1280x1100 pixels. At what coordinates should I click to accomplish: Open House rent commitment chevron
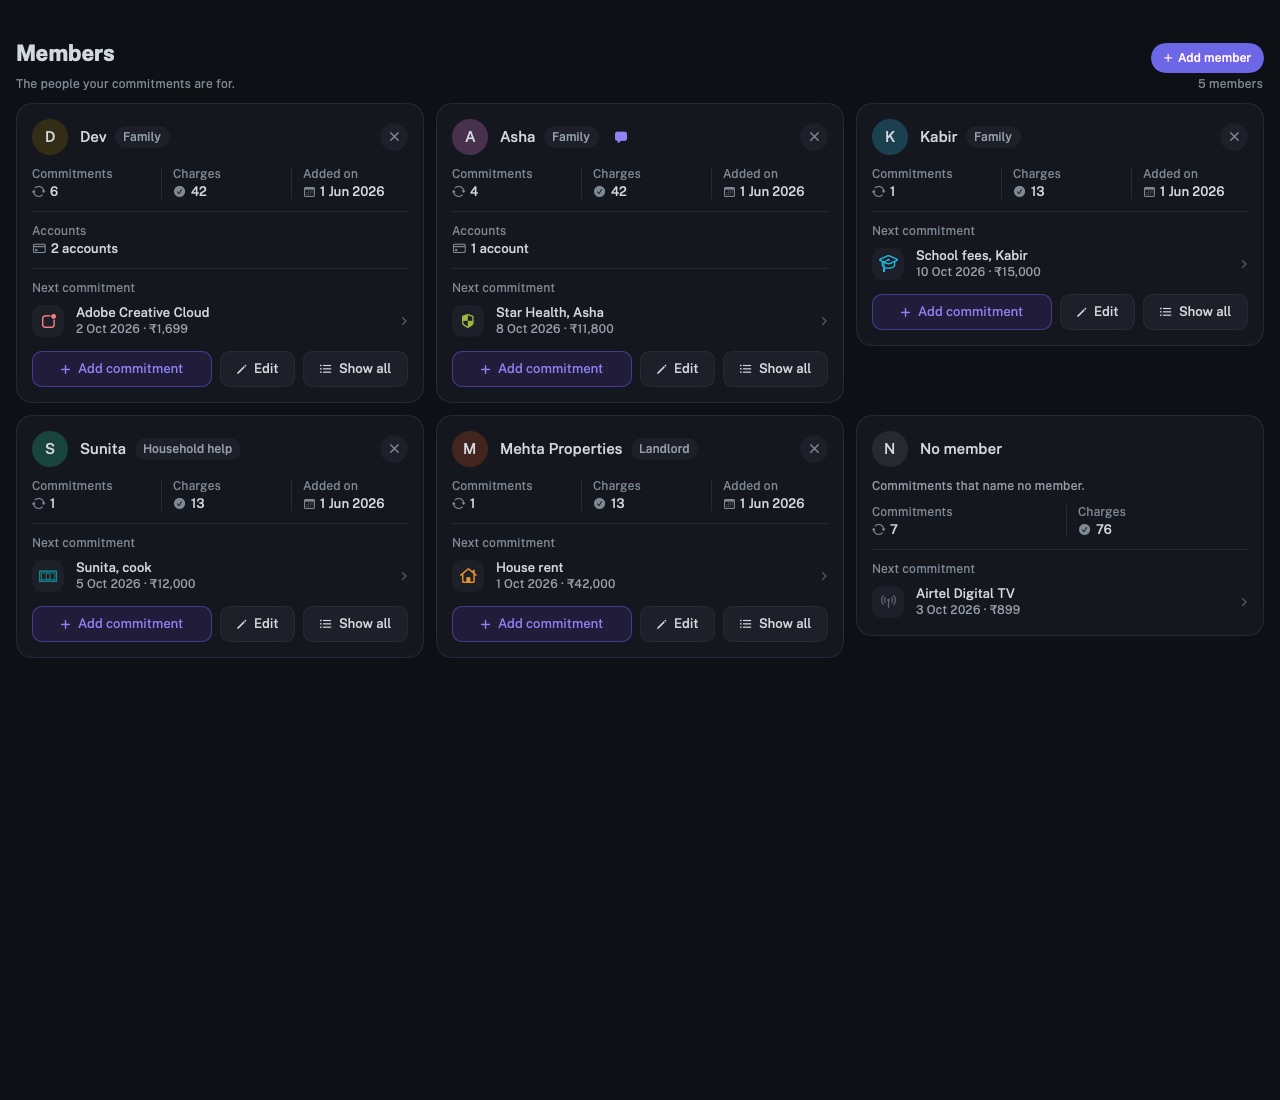click(824, 576)
